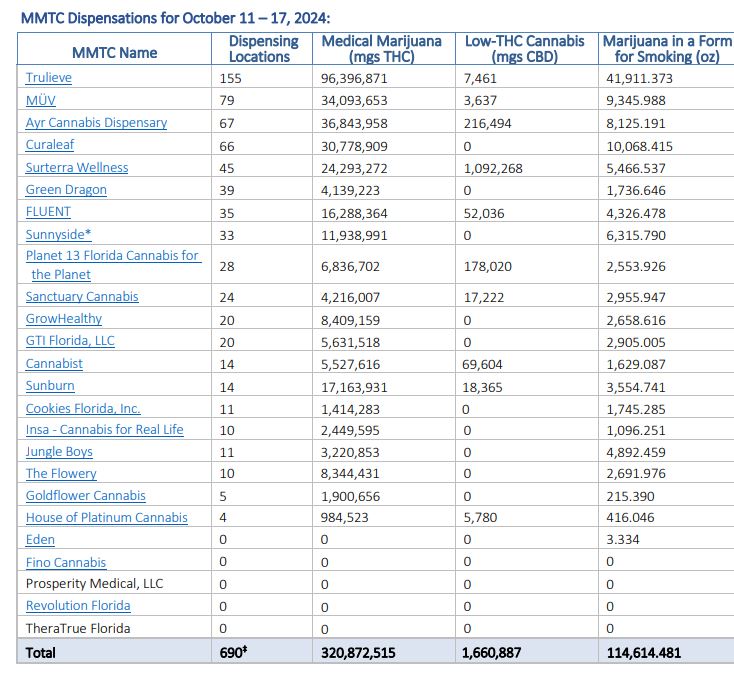Open the Jungle Boys link

tap(59, 452)
